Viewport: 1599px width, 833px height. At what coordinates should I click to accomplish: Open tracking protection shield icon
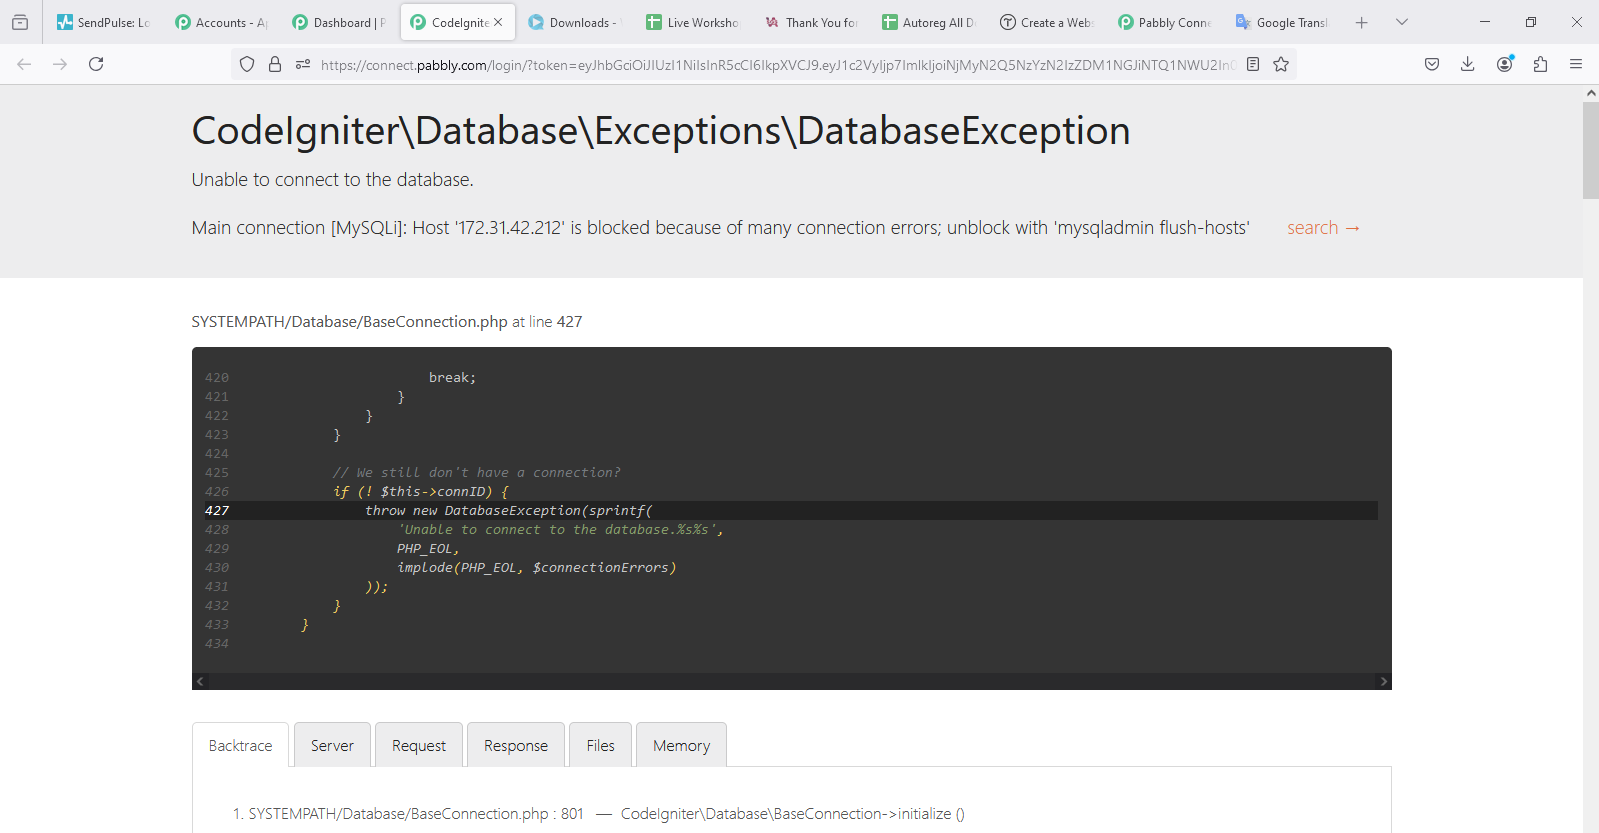[x=247, y=64]
